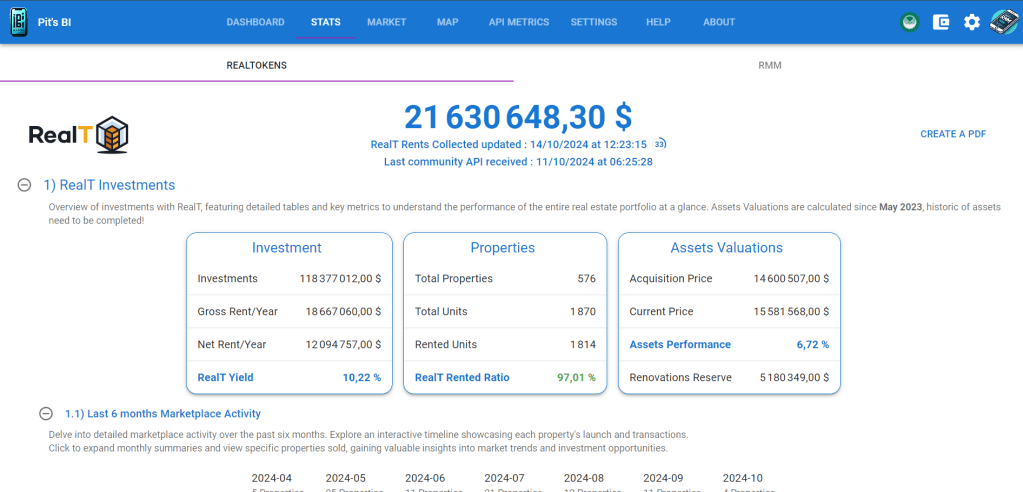Image resolution: width=1023 pixels, height=492 pixels.
Task: Collapse the 1.1) Last 6 months Marketplace Activity section
Action: (x=46, y=413)
